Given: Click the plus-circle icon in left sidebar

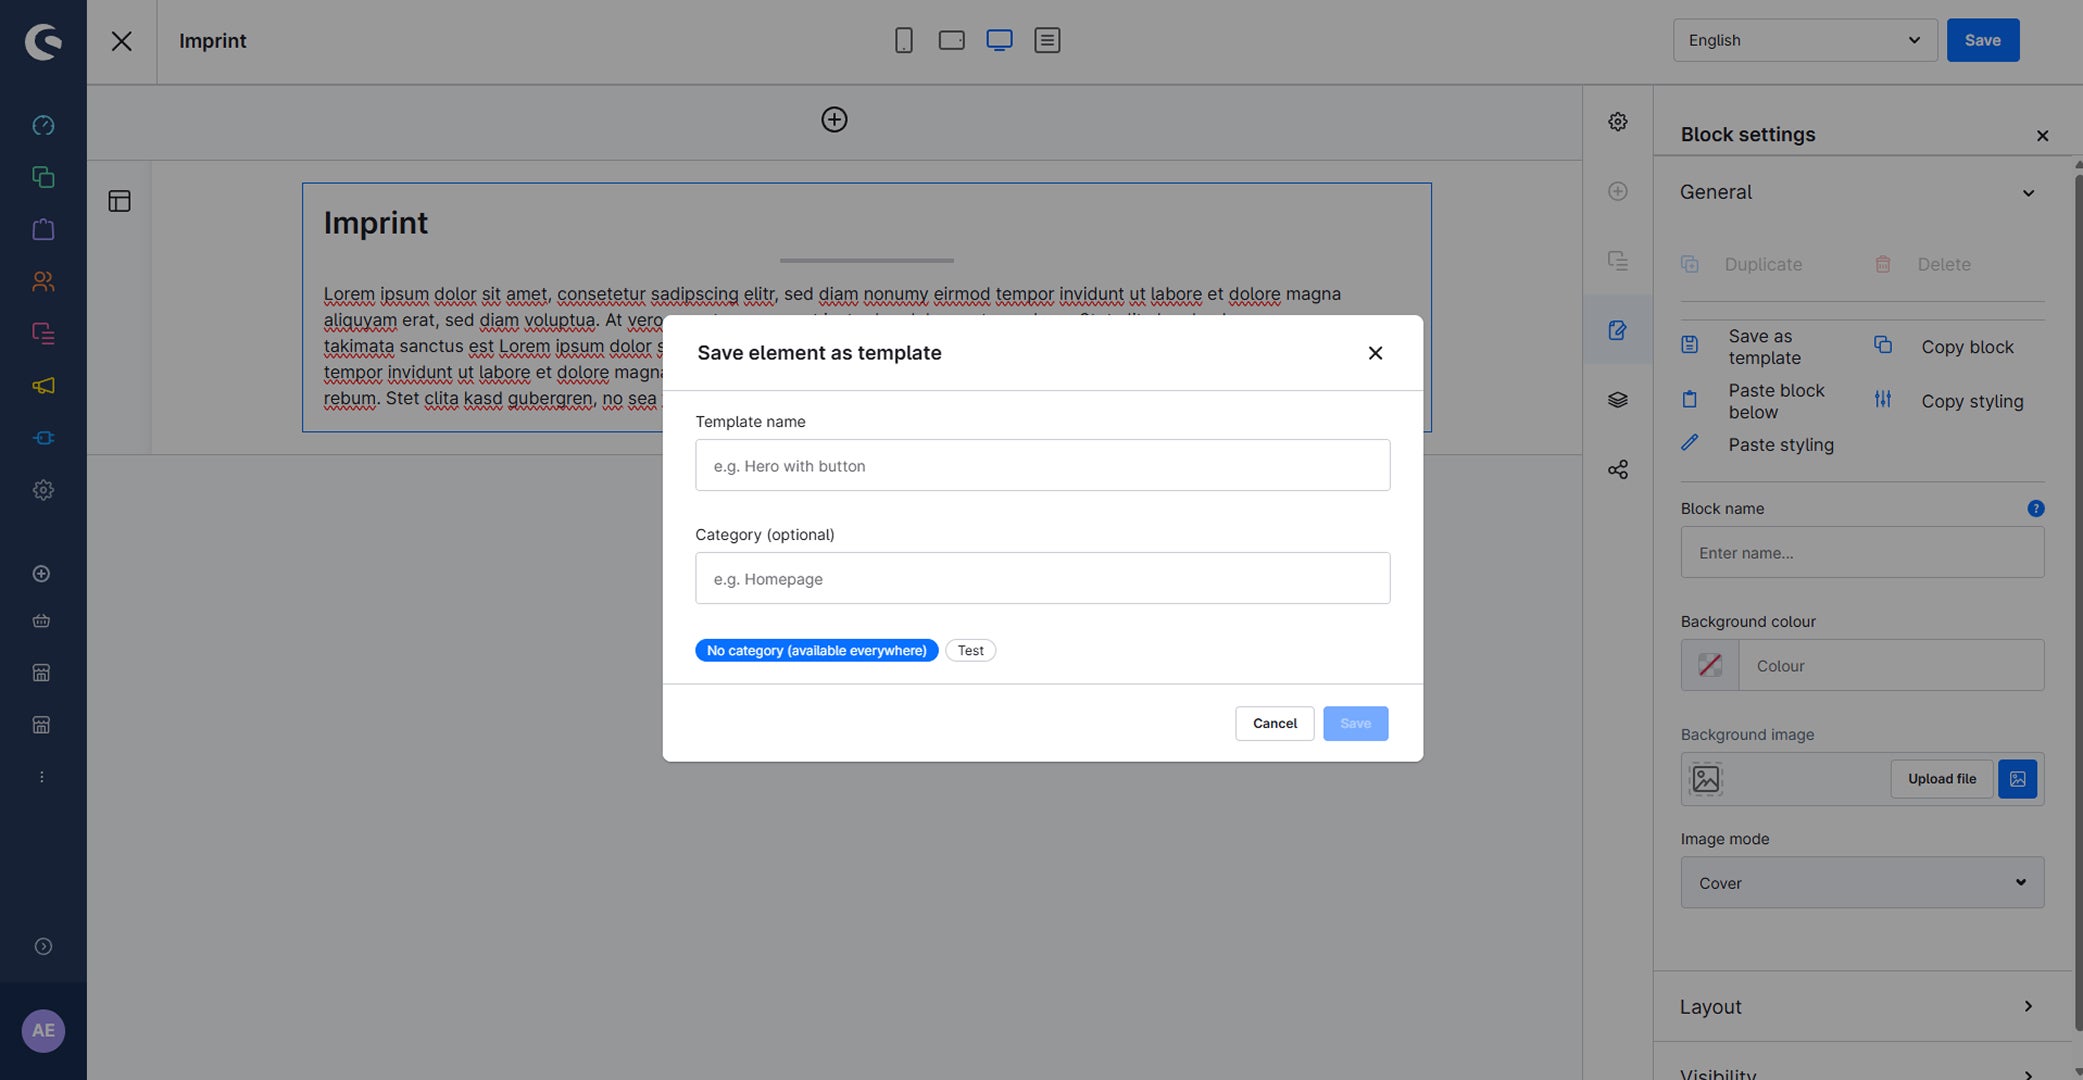Looking at the screenshot, I should pos(41,573).
